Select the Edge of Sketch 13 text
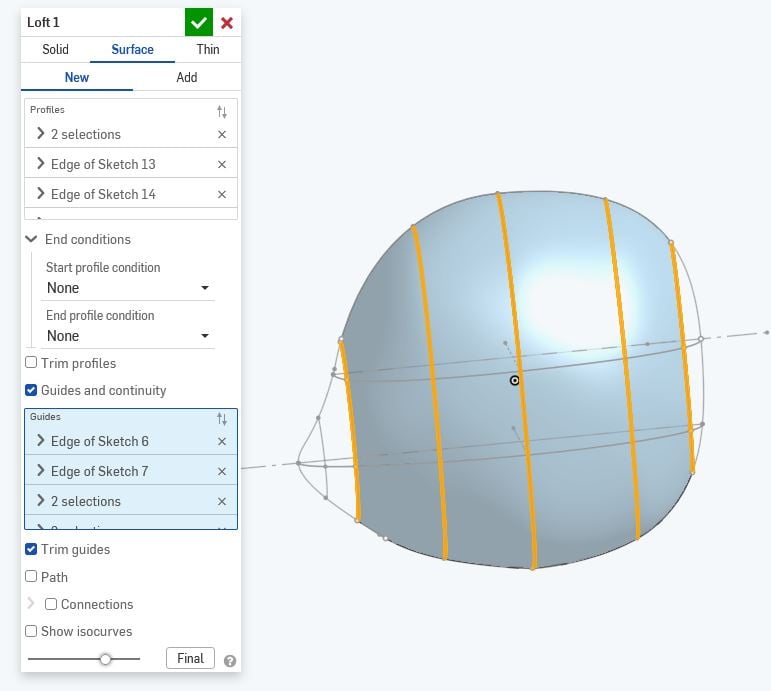The width and height of the screenshot is (771, 691). [103, 164]
